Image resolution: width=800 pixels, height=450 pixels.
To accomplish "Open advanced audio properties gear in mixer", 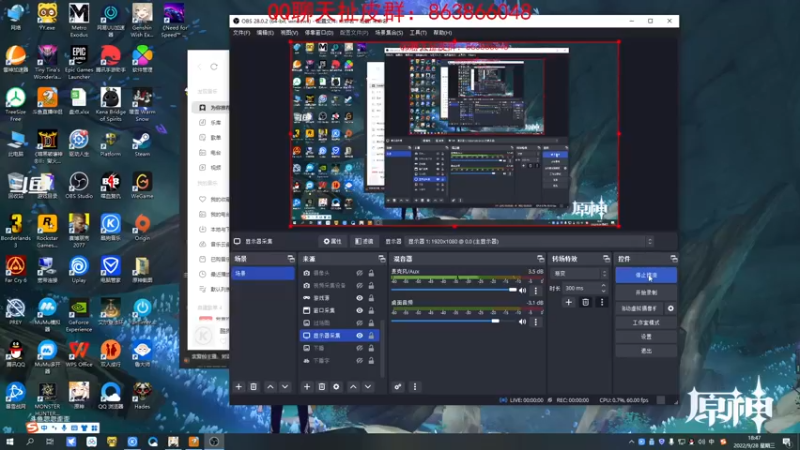I will (398, 387).
